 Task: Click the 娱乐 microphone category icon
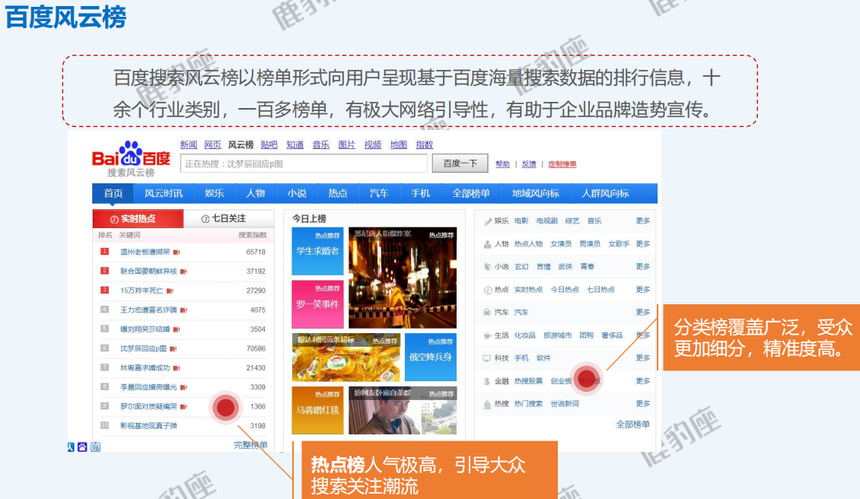click(487, 222)
